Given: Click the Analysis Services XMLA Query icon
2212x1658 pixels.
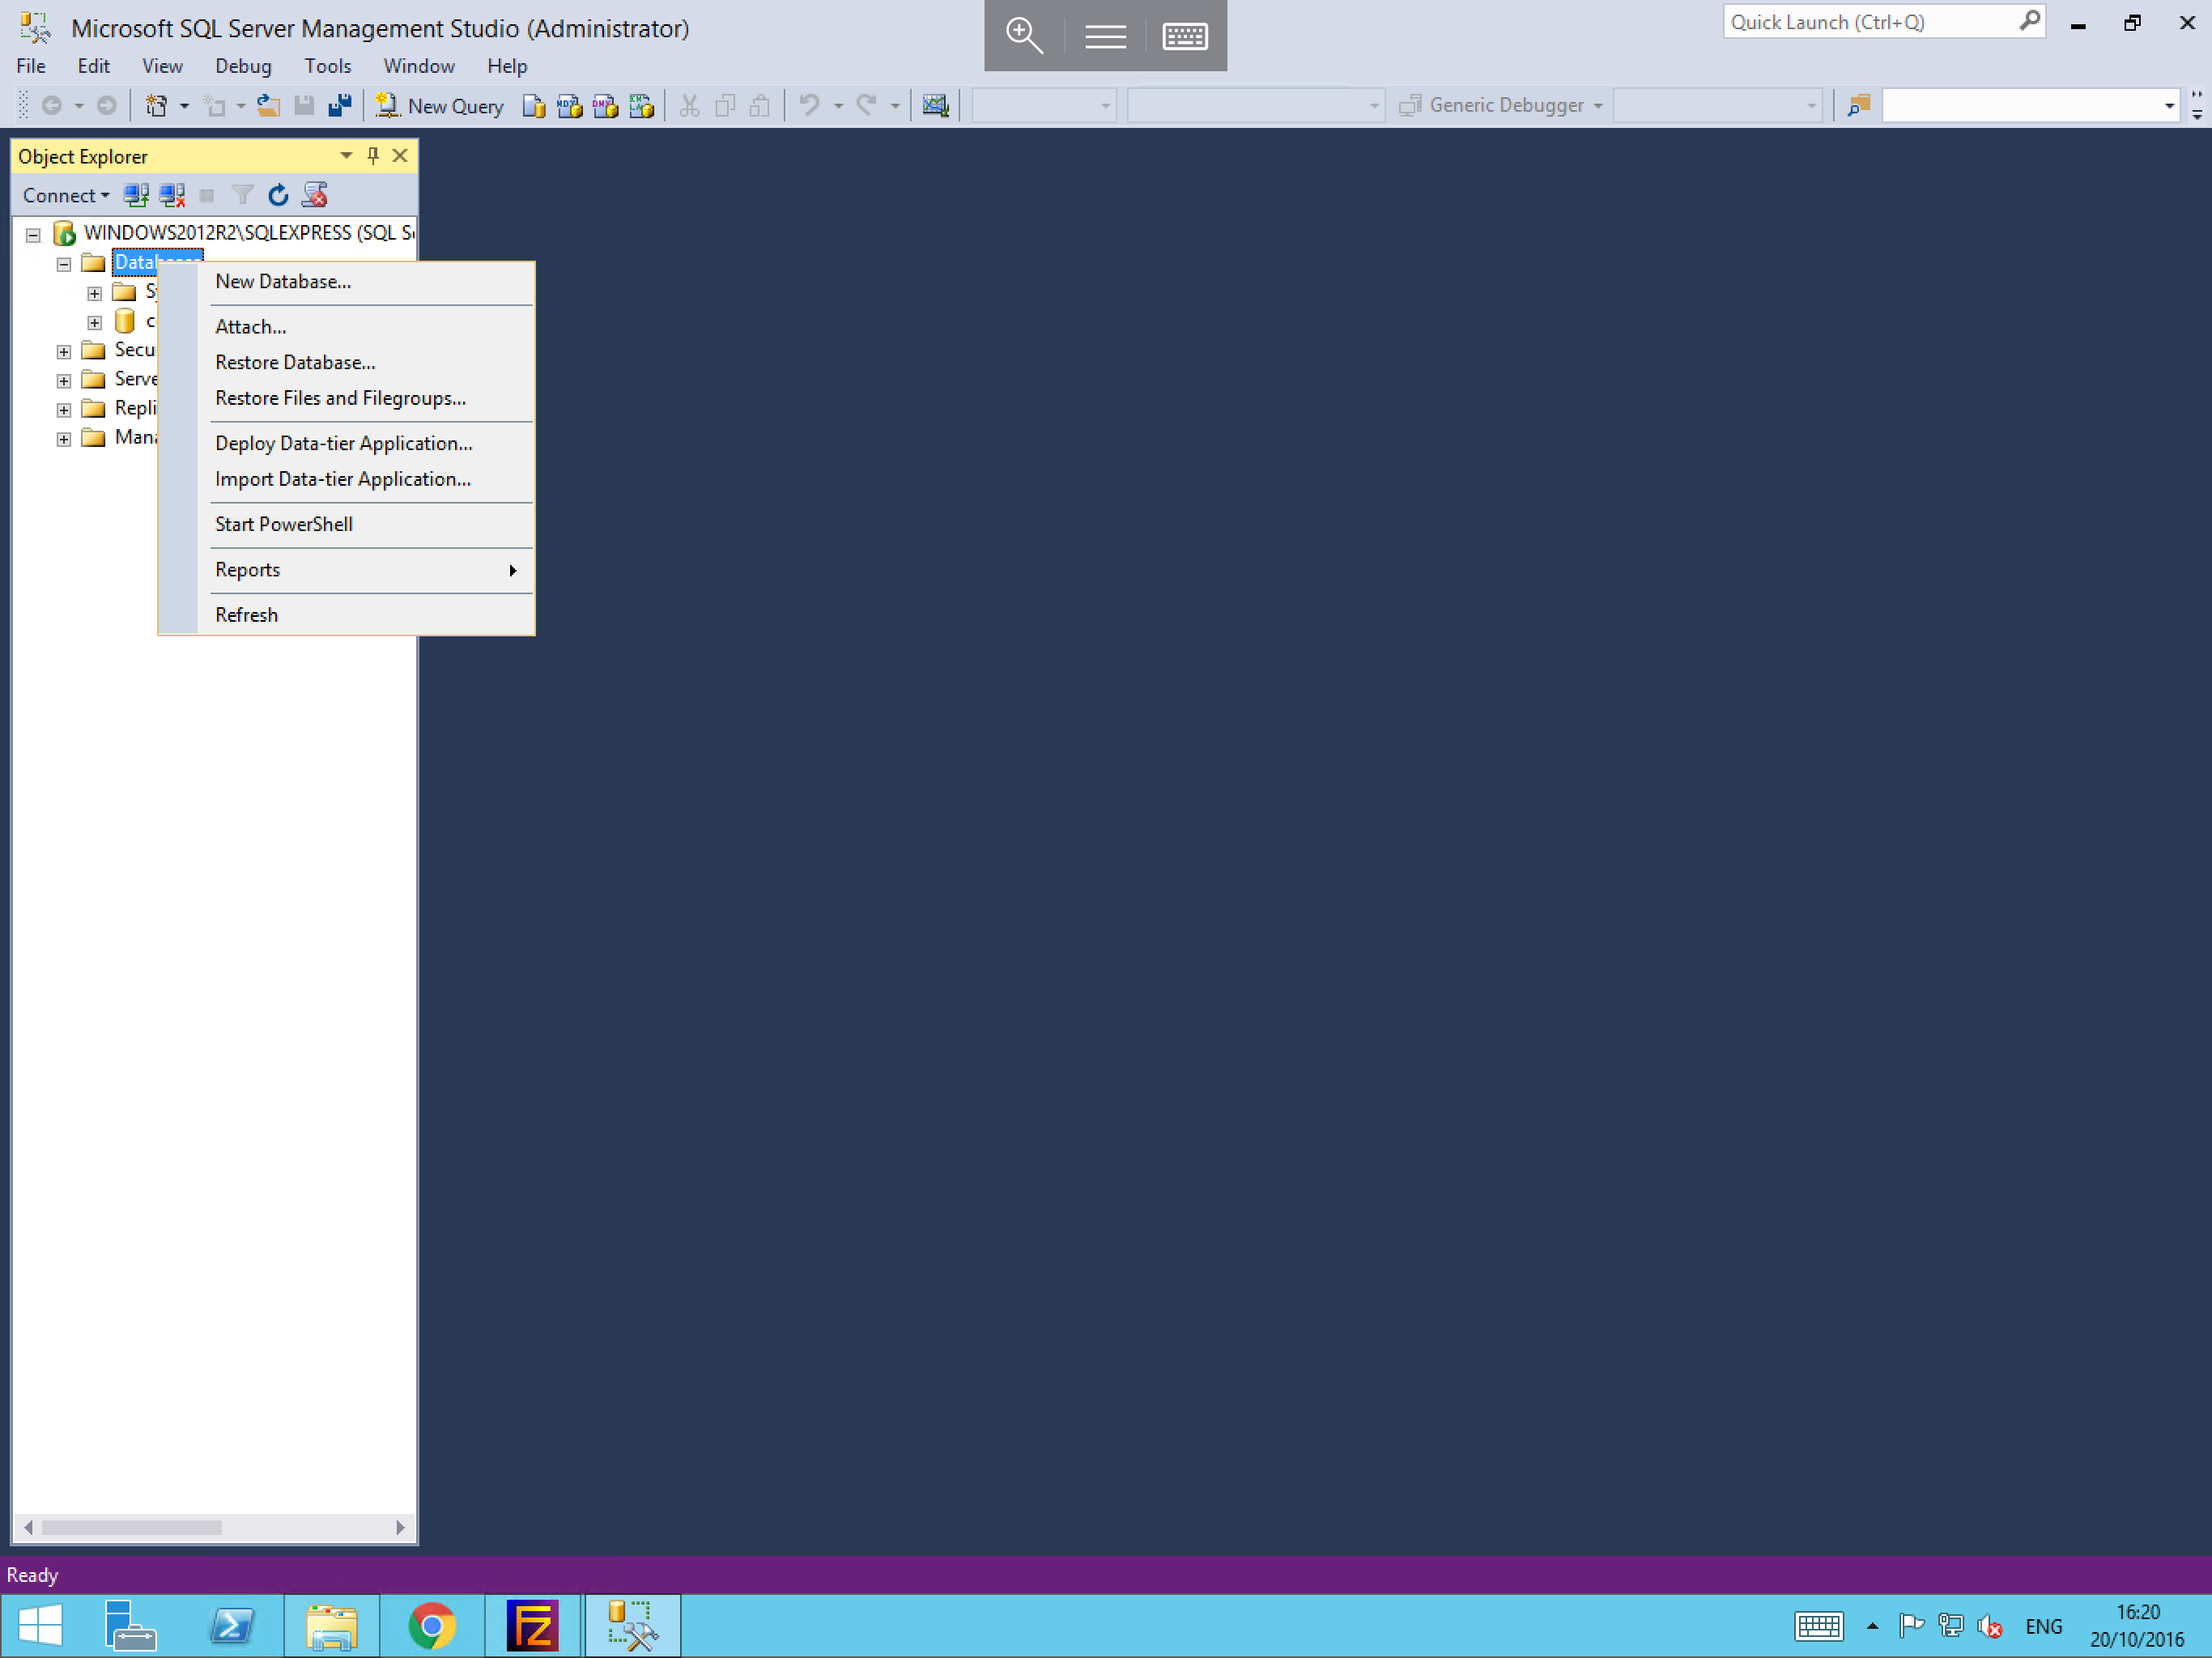Looking at the screenshot, I should [642, 105].
